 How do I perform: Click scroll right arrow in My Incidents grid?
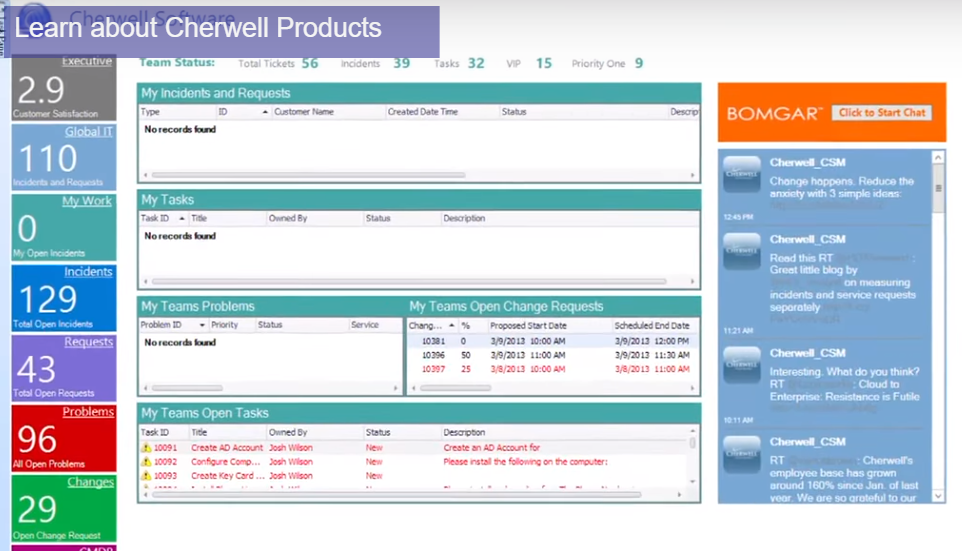pos(693,175)
